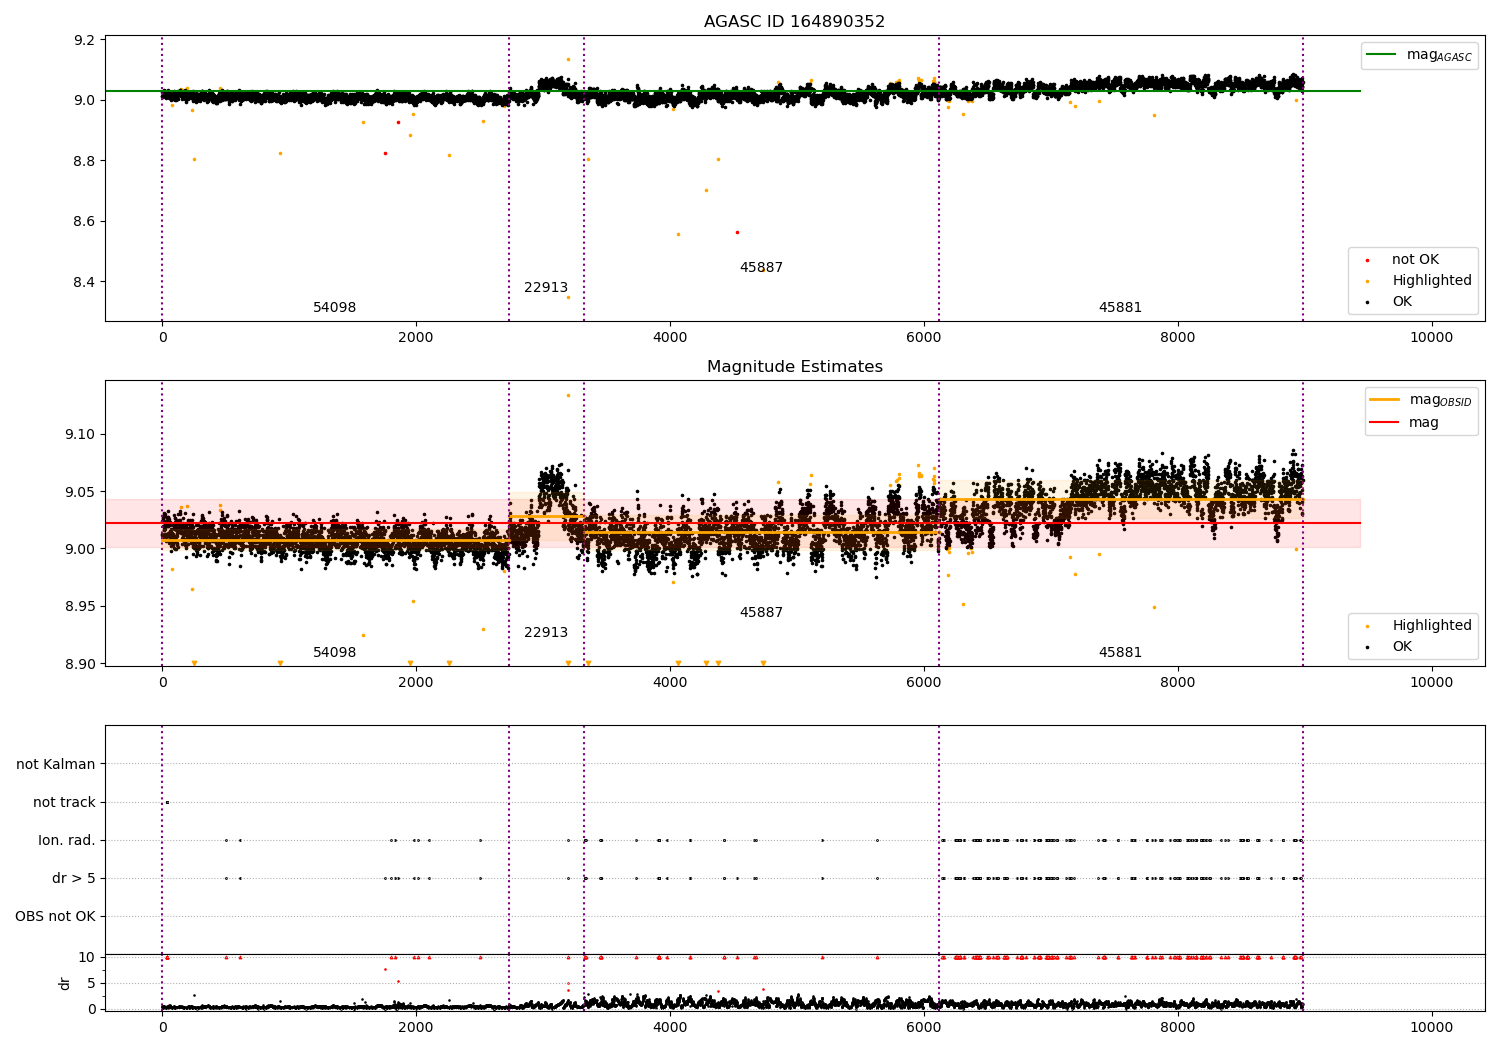This screenshot has width=1500, height=1050.
Task: Click 'OK' legend entry in the Magnitude Estimates plot
Action: point(1402,646)
